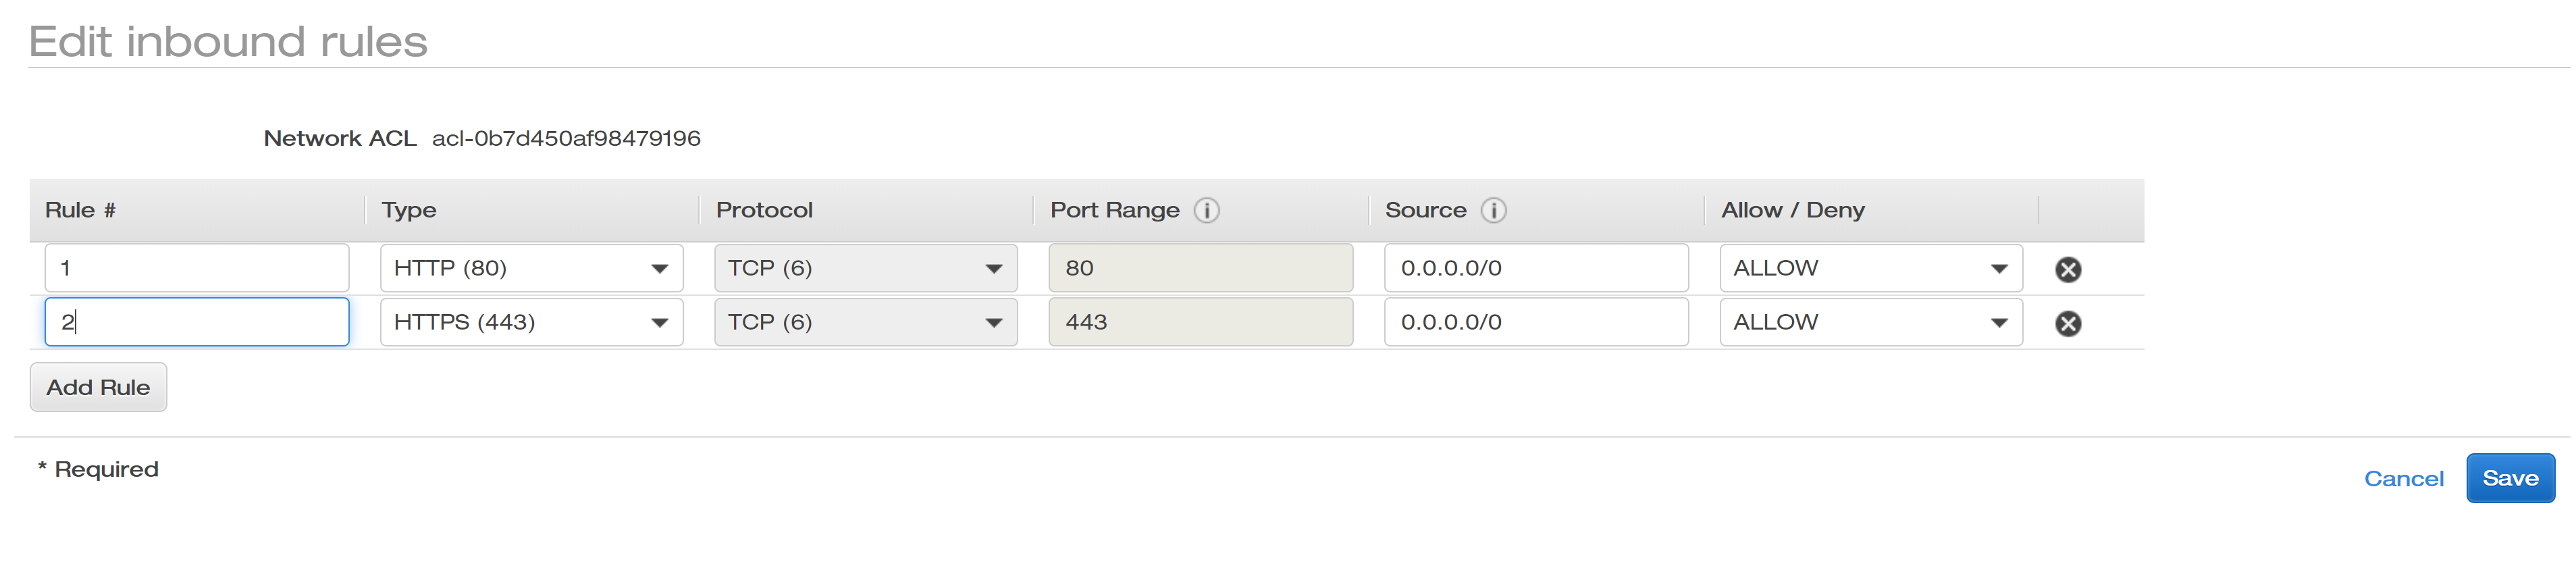
Task: Expand rule 1 TCP (6) protocol dropdown
Action: (865, 268)
